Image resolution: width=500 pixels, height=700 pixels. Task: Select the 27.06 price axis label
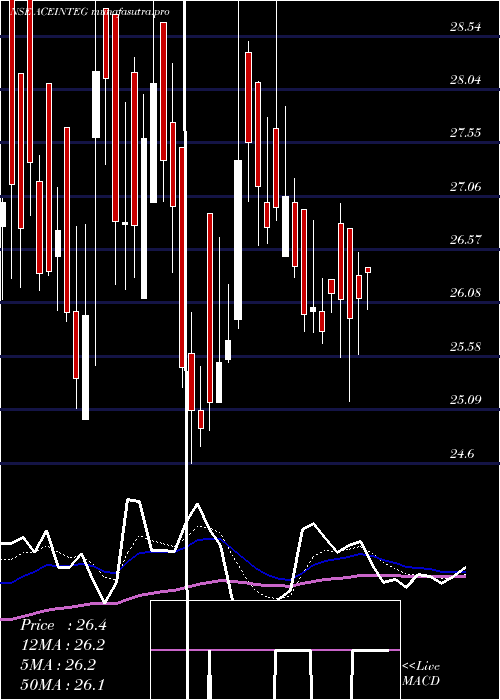tap(466, 187)
